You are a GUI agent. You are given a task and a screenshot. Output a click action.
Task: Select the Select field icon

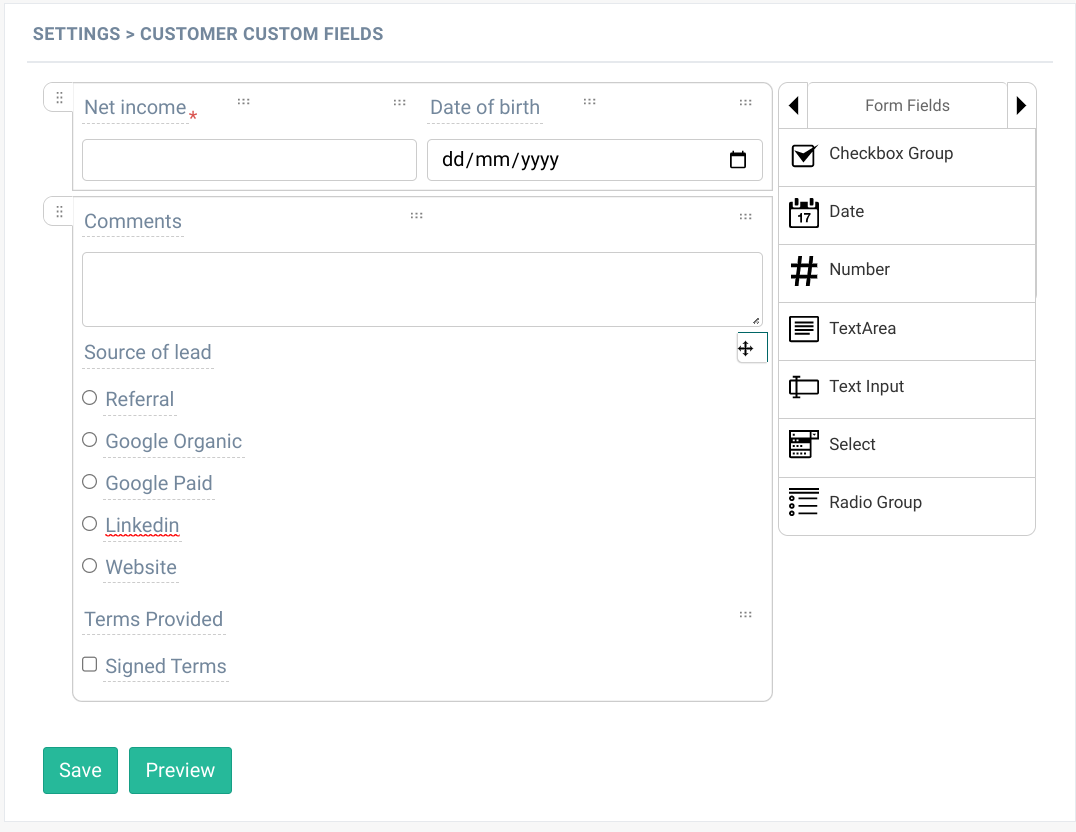tap(804, 444)
